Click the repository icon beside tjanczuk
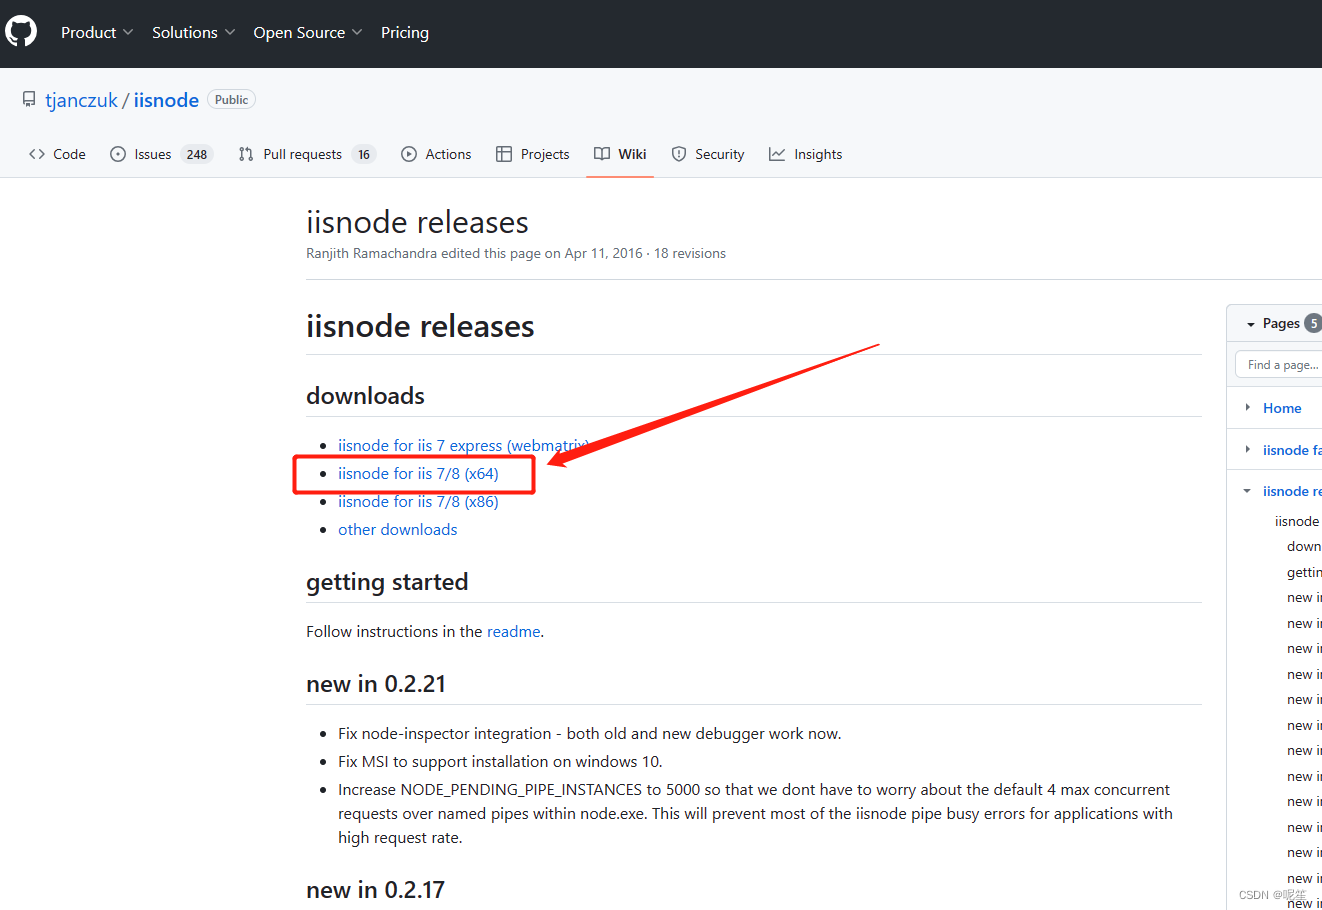Viewport: 1322px width, 910px height. point(29,100)
